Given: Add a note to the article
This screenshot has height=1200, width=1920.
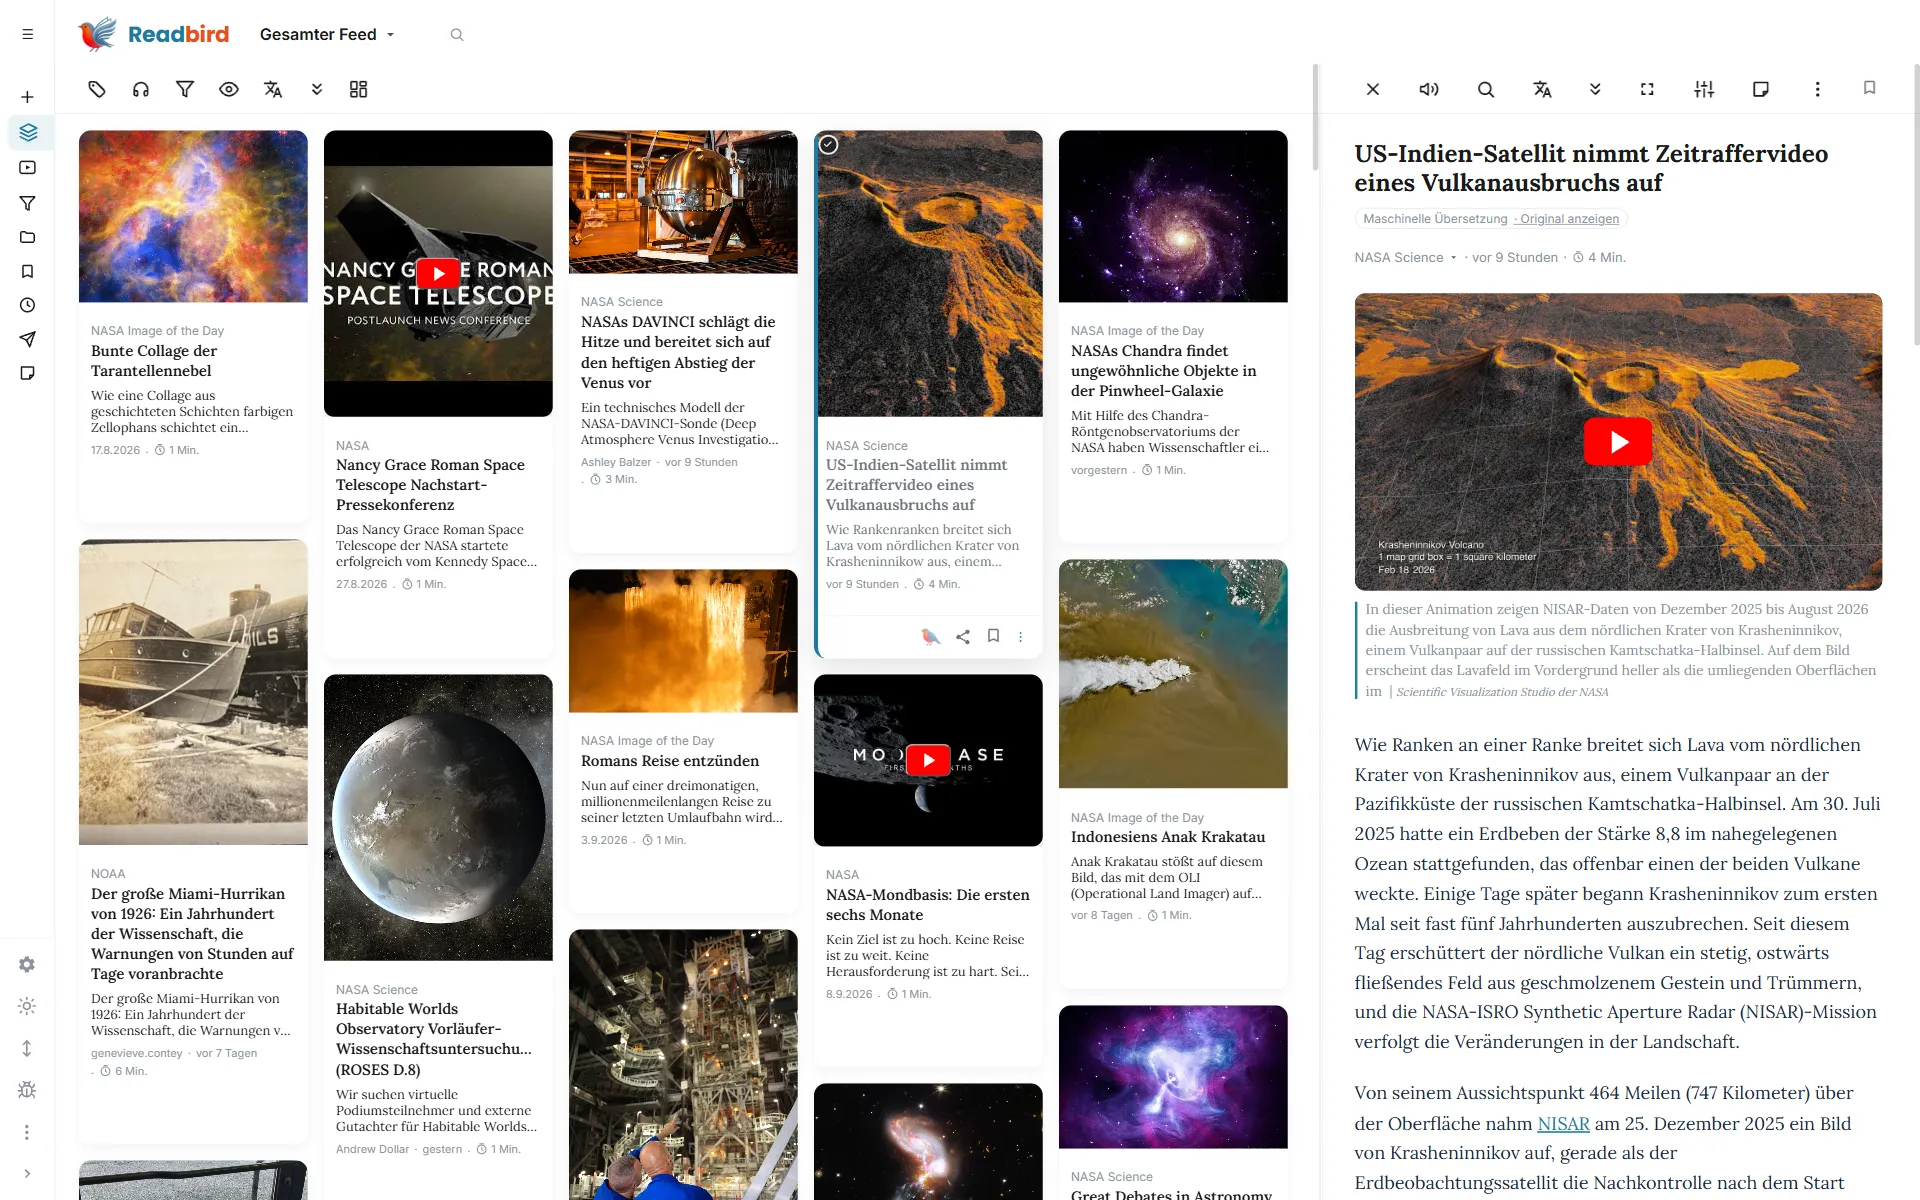Looking at the screenshot, I should [x=1761, y=89].
